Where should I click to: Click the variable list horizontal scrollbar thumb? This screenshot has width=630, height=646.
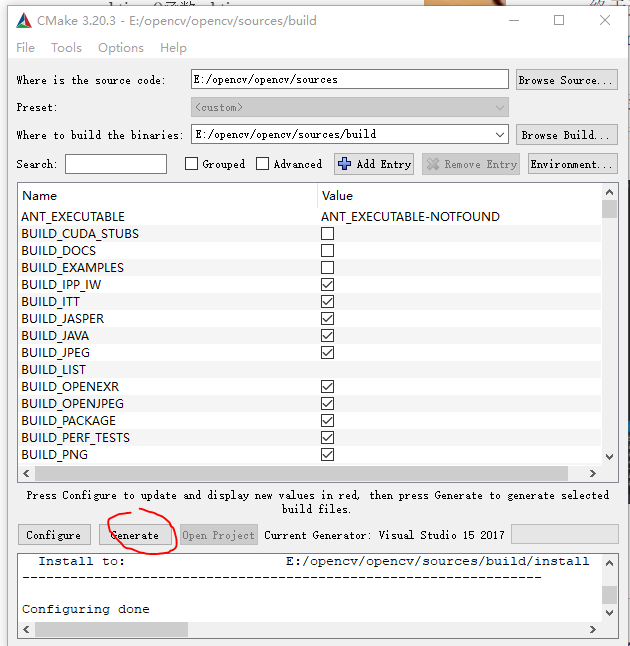point(301,473)
